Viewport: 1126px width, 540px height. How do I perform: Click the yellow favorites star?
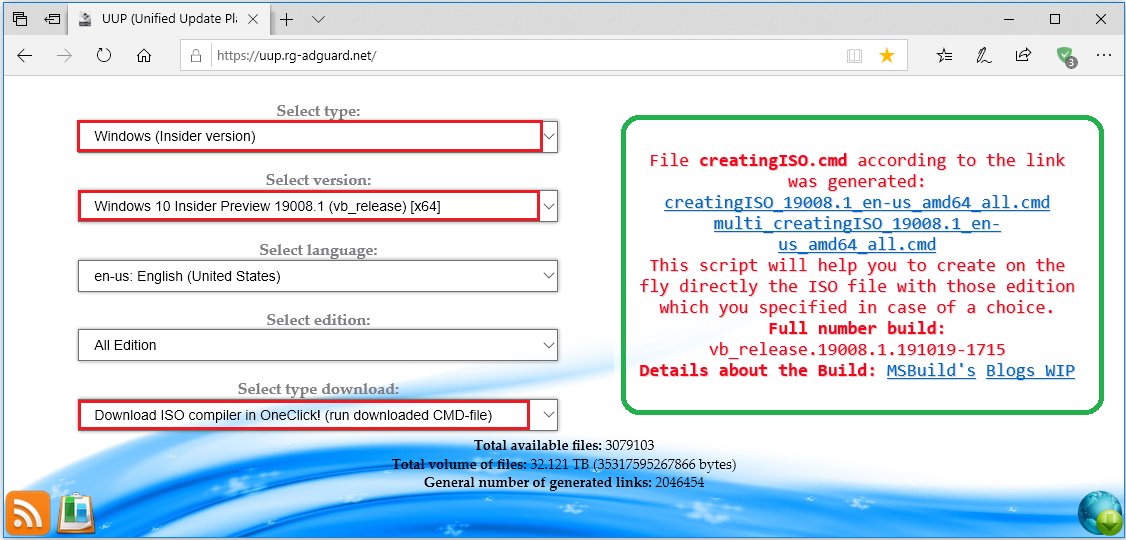click(887, 55)
